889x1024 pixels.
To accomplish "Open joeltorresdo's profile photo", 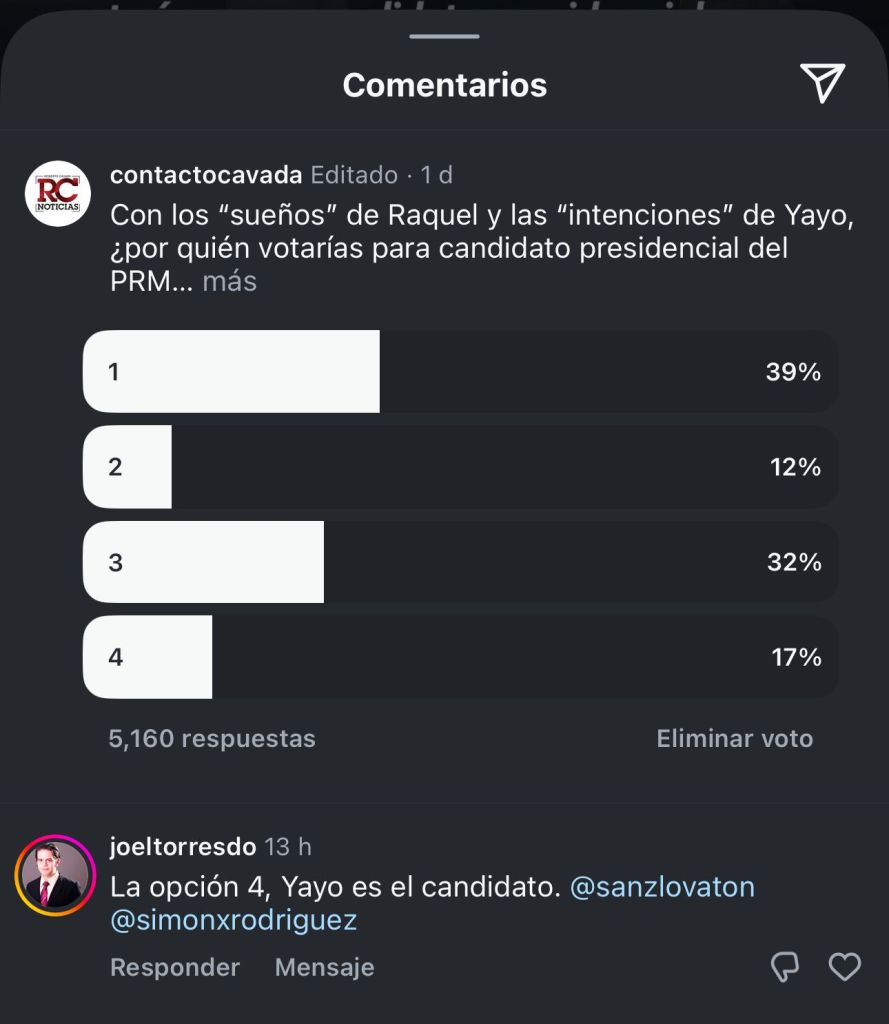I will tap(55, 875).
